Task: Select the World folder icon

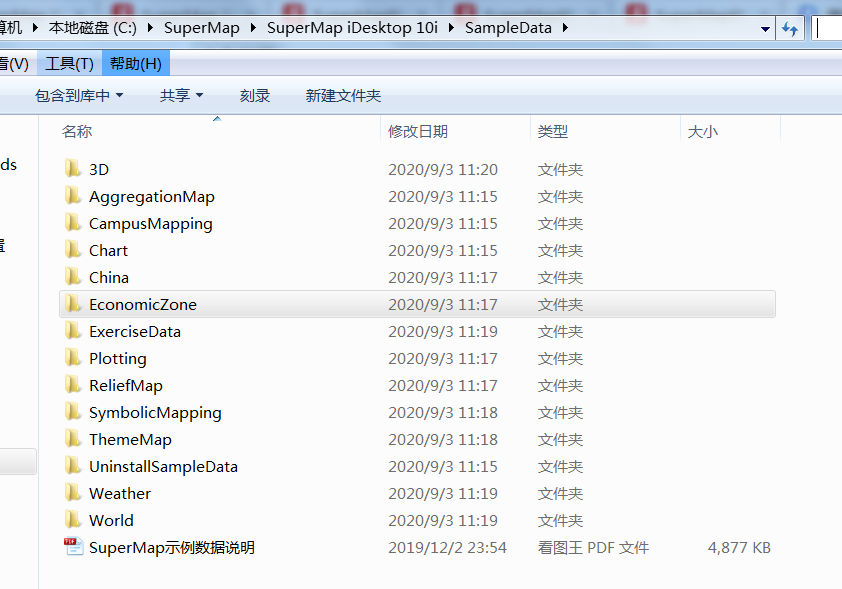Action: coord(72,519)
